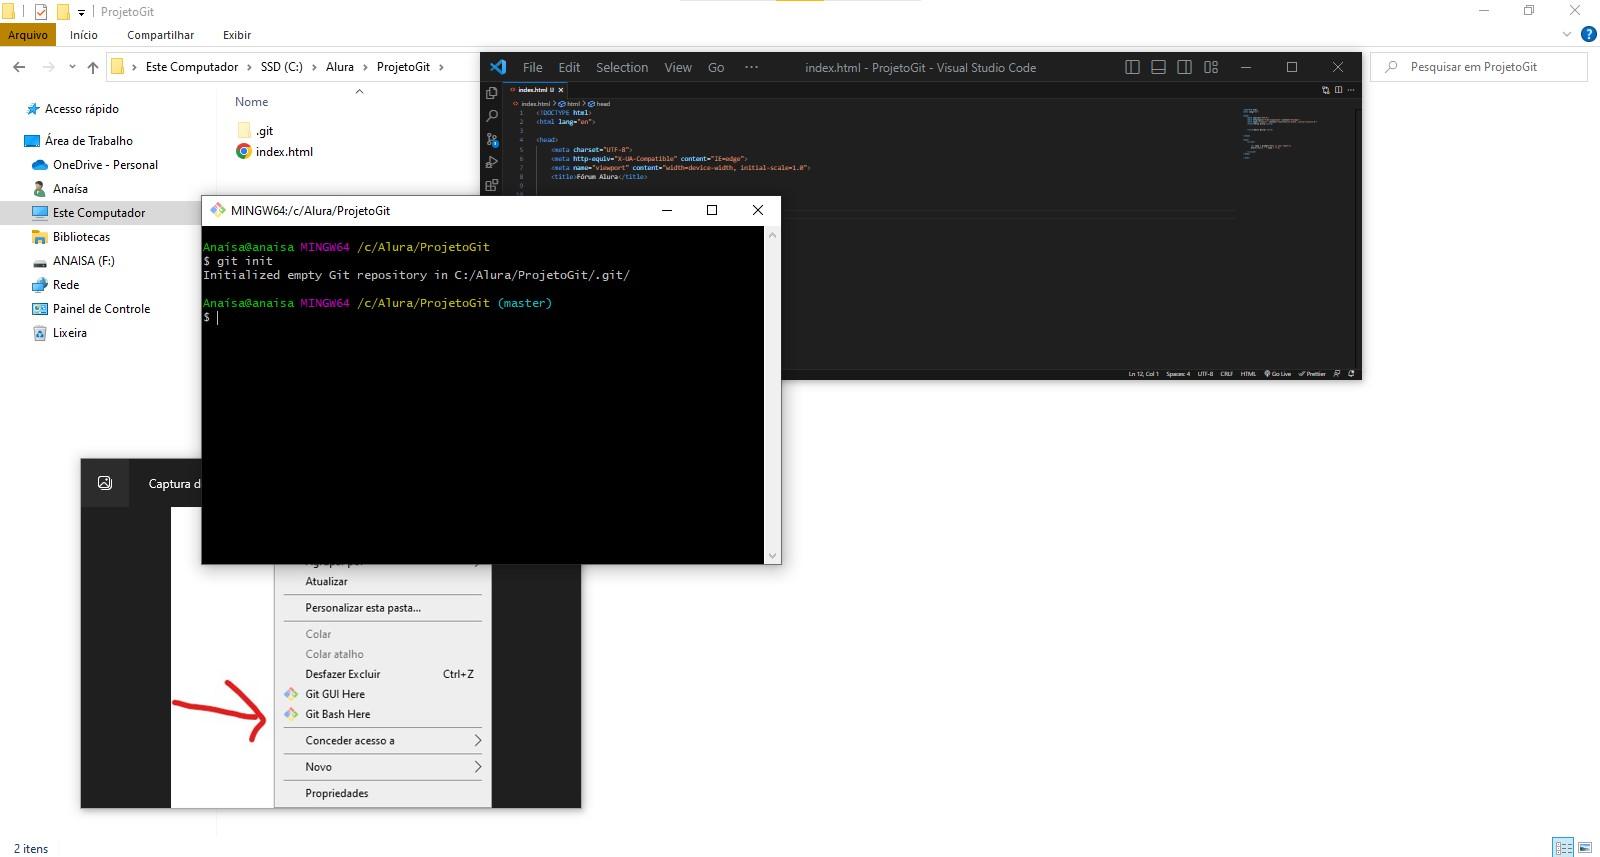Image resolution: width=1600 pixels, height=857 pixels.
Task: Expand the chevron after Este Computador breadcrumb
Action: [249, 67]
